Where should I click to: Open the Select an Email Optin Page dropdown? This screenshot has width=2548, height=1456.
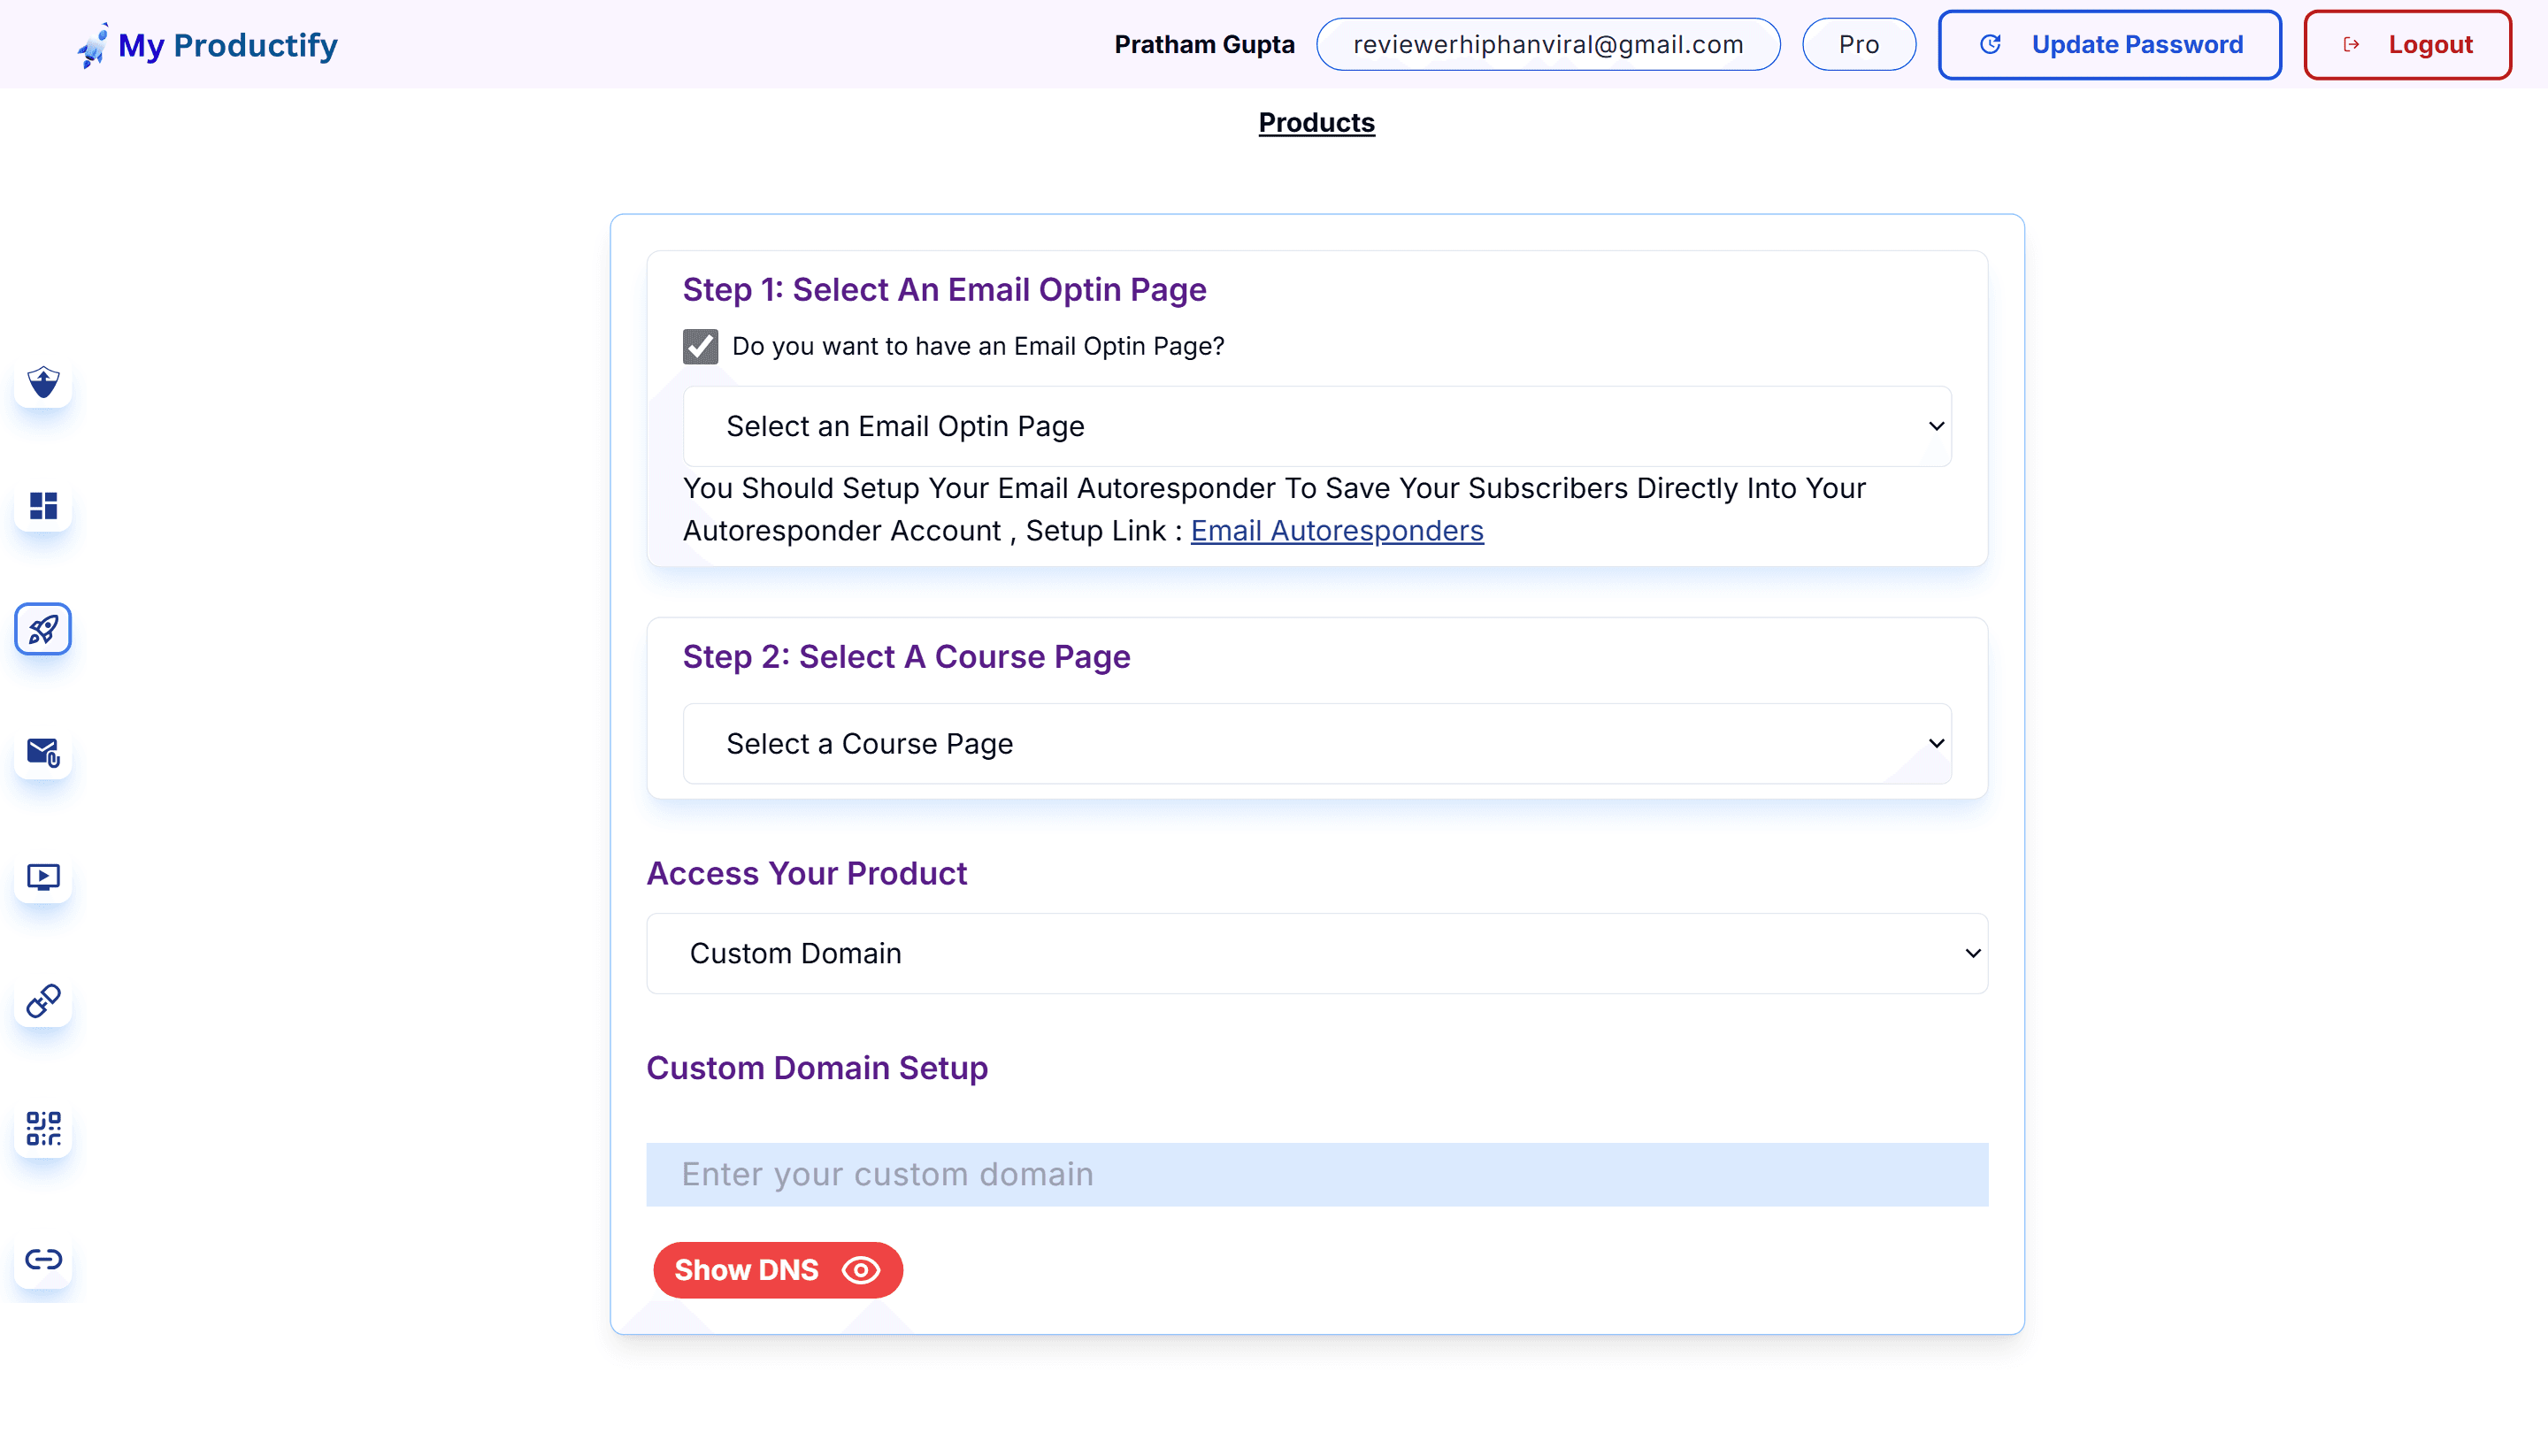[1317, 426]
